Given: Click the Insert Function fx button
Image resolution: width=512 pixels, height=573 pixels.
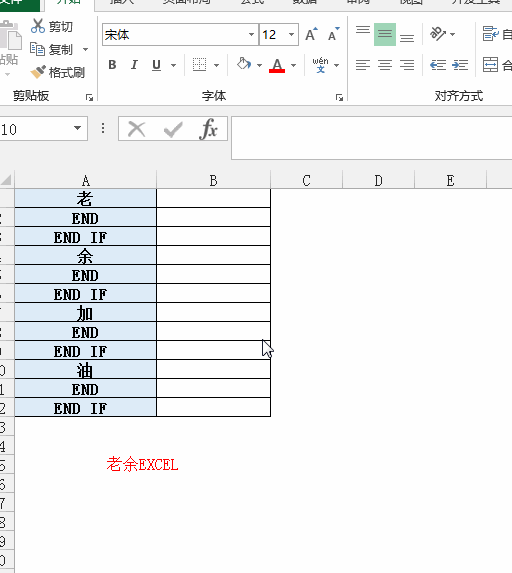Looking at the screenshot, I should coord(209,129).
